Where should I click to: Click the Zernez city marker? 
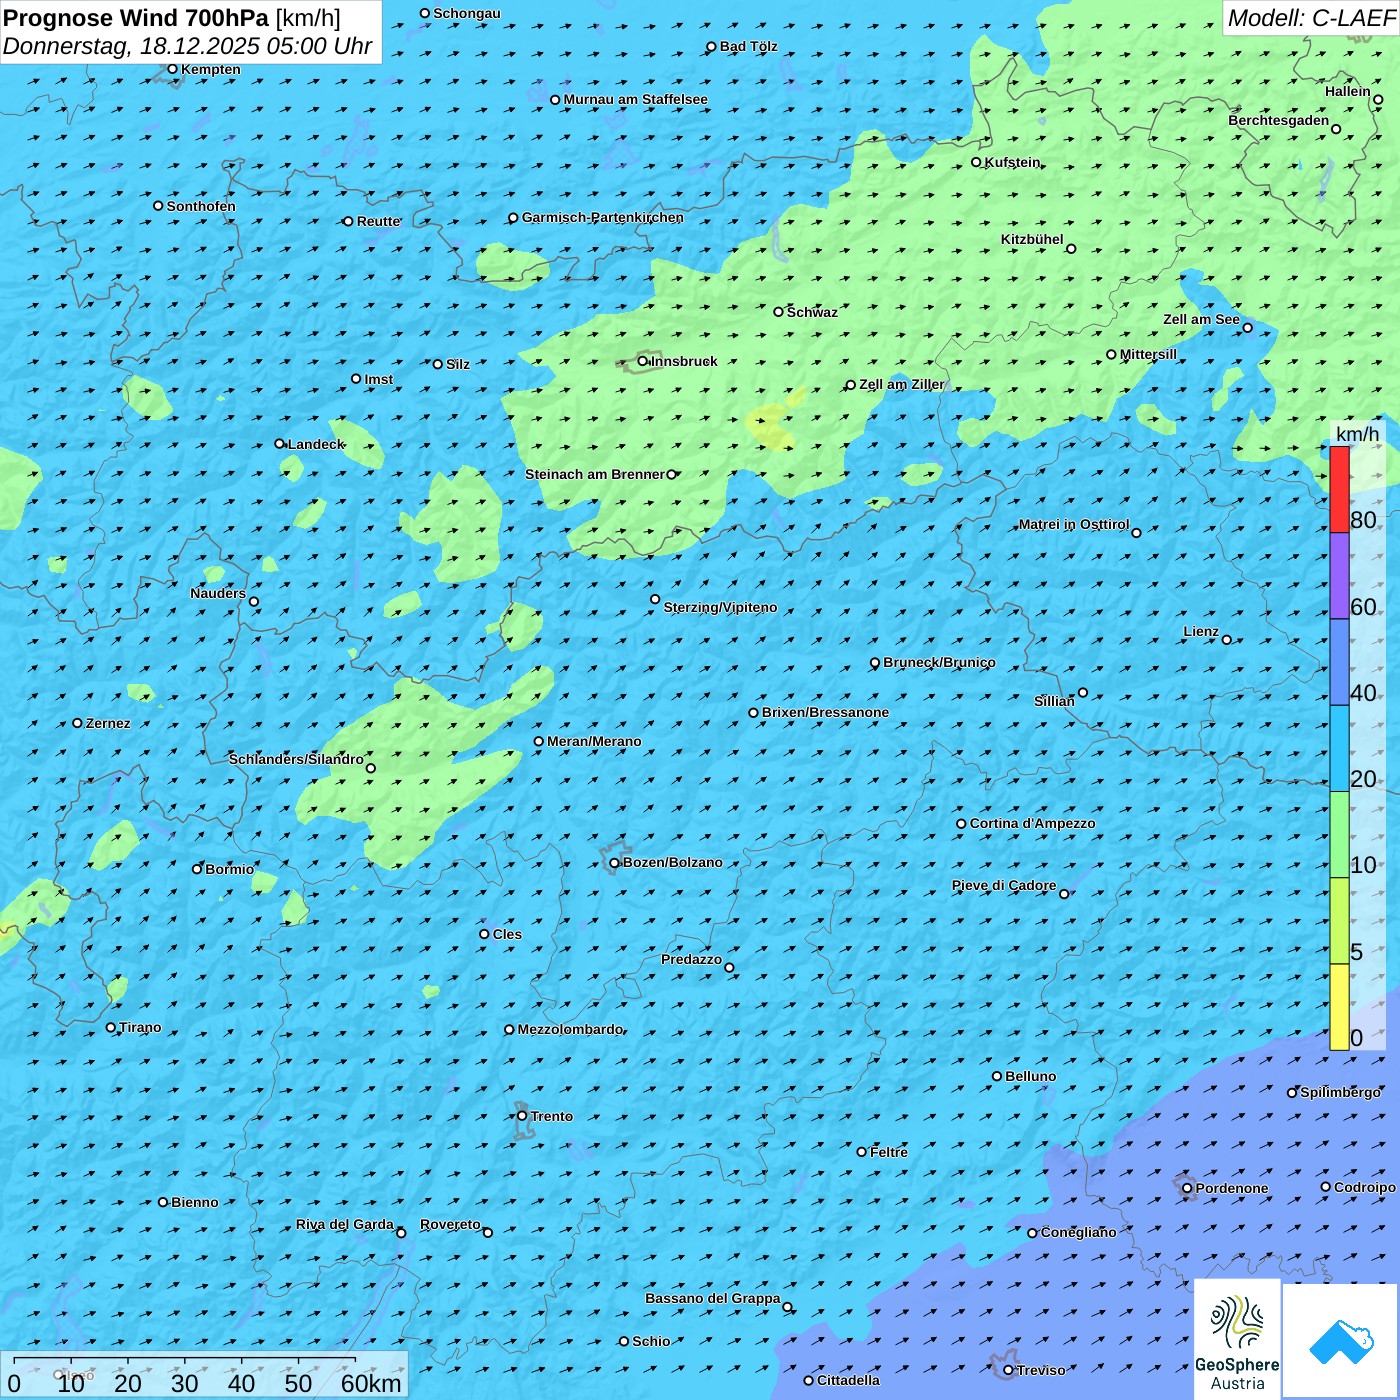click(x=78, y=723)
